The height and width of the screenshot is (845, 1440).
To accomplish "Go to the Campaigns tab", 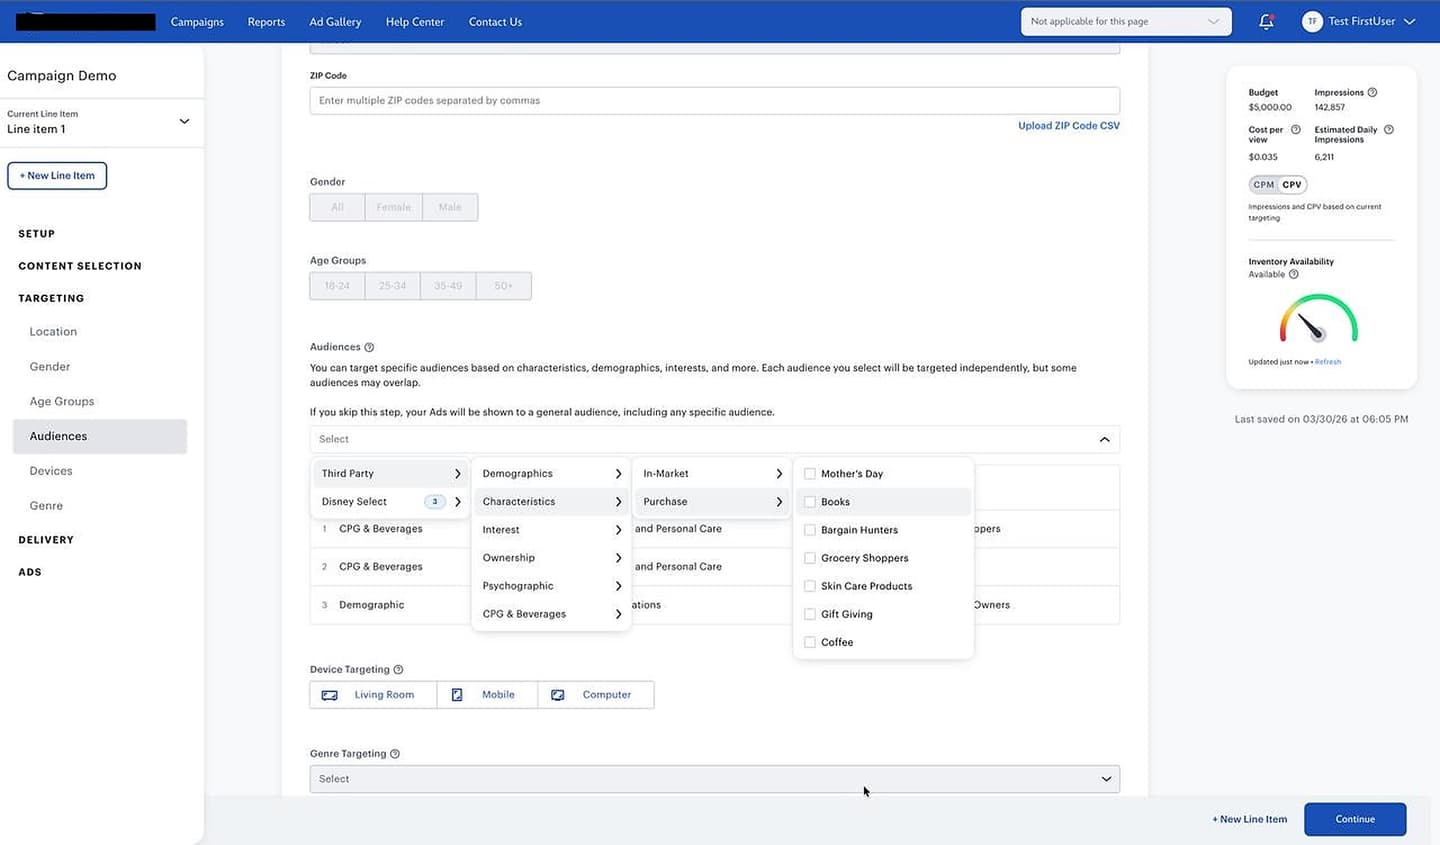I will click(x=197, y=21).
